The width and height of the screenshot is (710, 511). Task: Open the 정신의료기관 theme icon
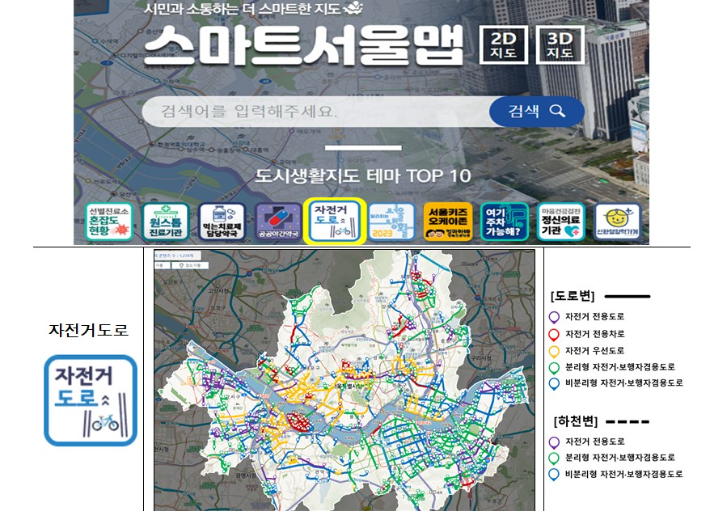[561, 221]
